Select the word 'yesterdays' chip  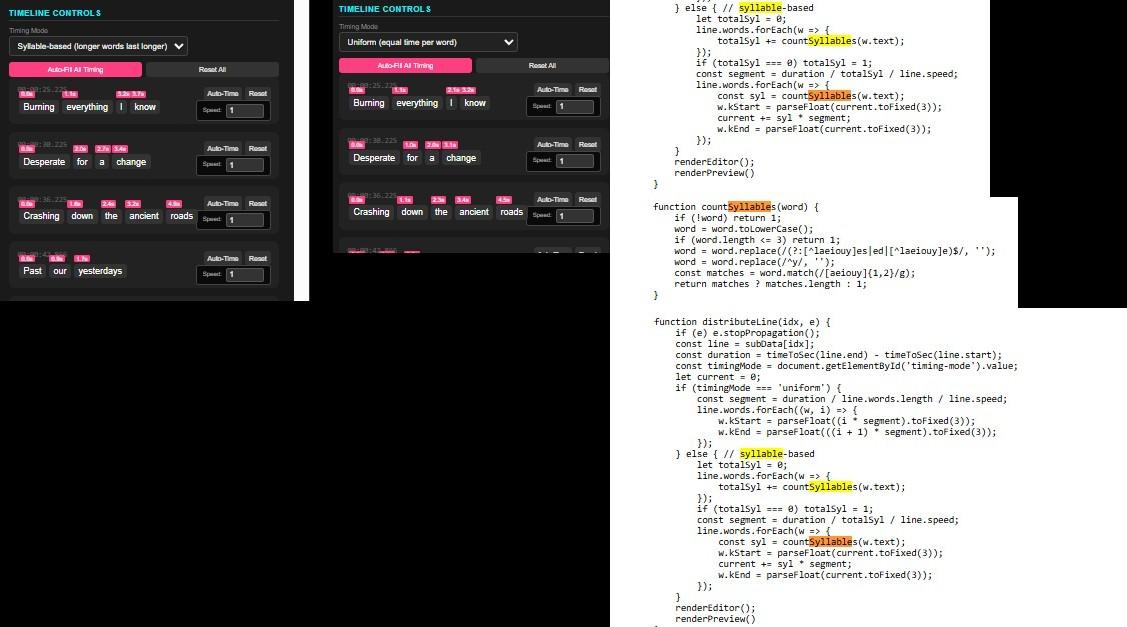point(100,271)
